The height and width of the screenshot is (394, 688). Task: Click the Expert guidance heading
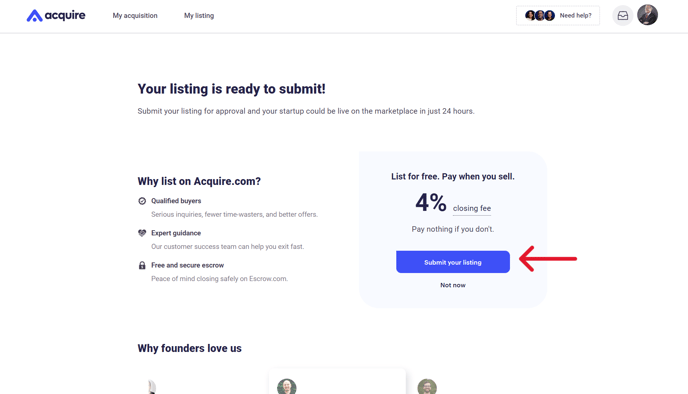coord(176,233)
